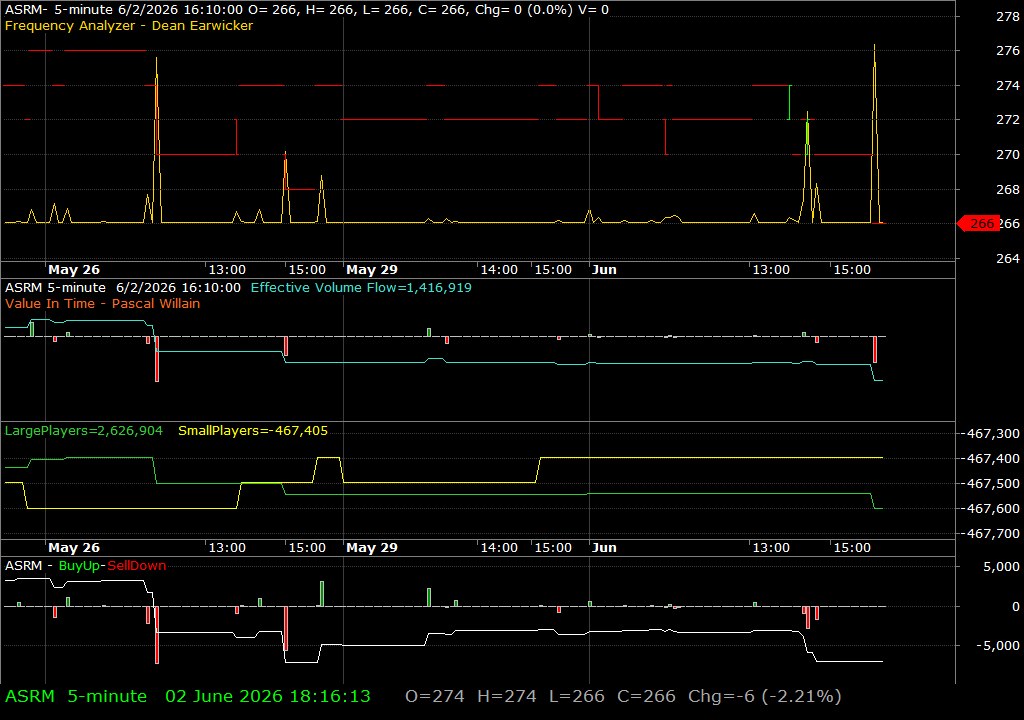Click the SmallPlayers=-467,405 legend
The height and width of the screenshot is (720, 1024).
coord(253,431)
